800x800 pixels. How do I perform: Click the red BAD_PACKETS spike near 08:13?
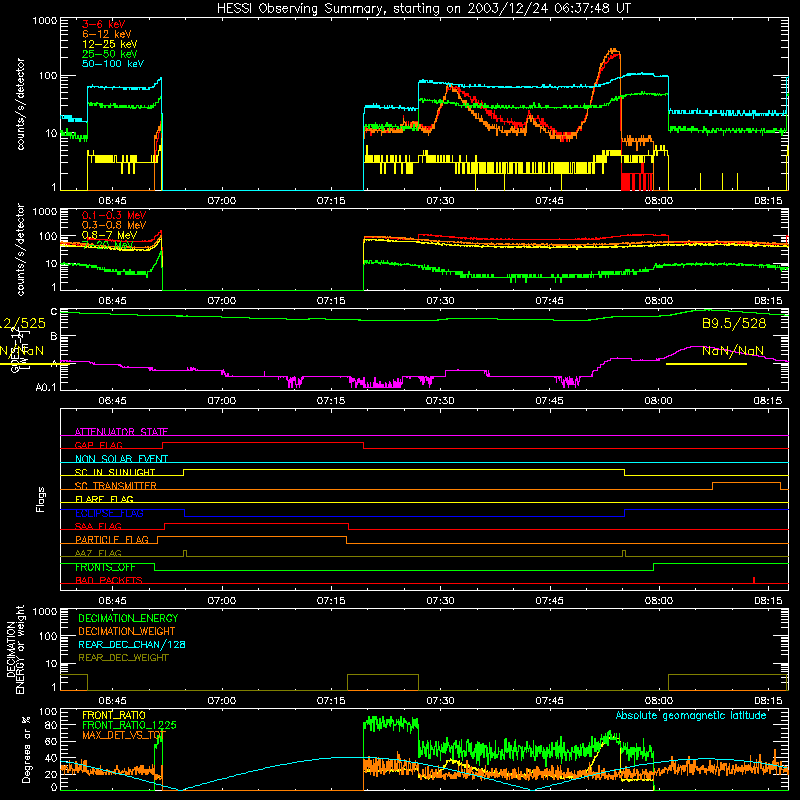(754, 580)
